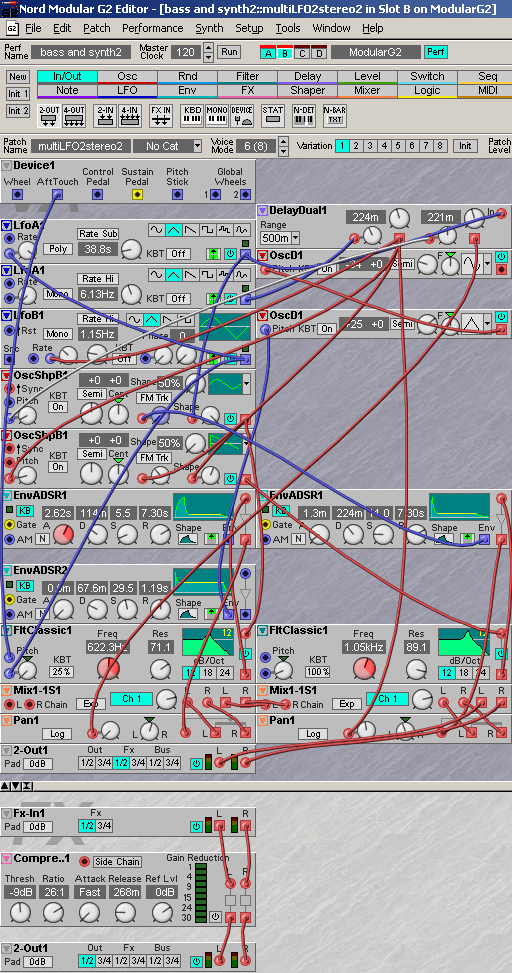The width and height of the screenshot is (512, 973).
Task: Open the patch category No Cat dropdown
Action: pyautogui.click(x=197, y=146)
